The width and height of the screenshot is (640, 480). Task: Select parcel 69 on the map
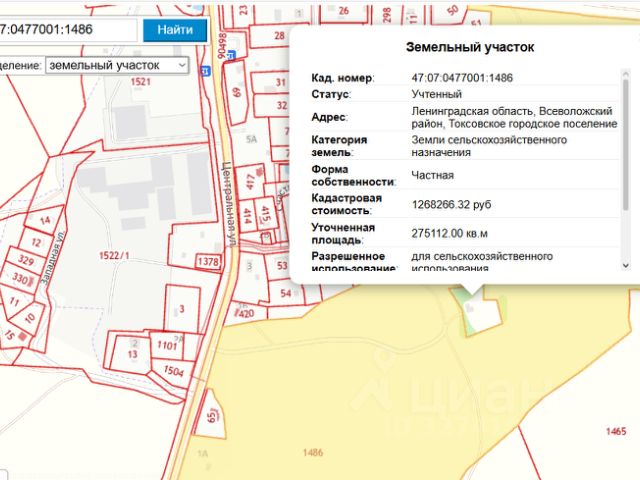pyautogui.click(x=237, y=93)
